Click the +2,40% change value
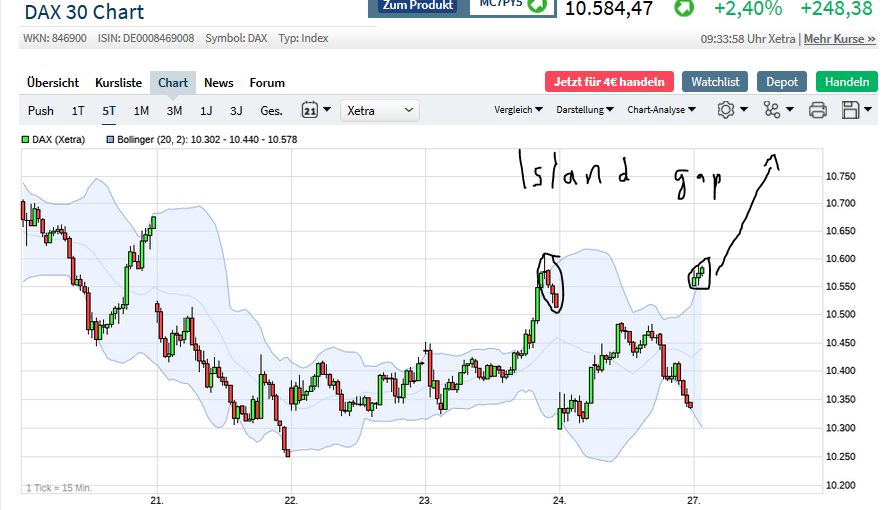894x510 pixels. point(747,9)
